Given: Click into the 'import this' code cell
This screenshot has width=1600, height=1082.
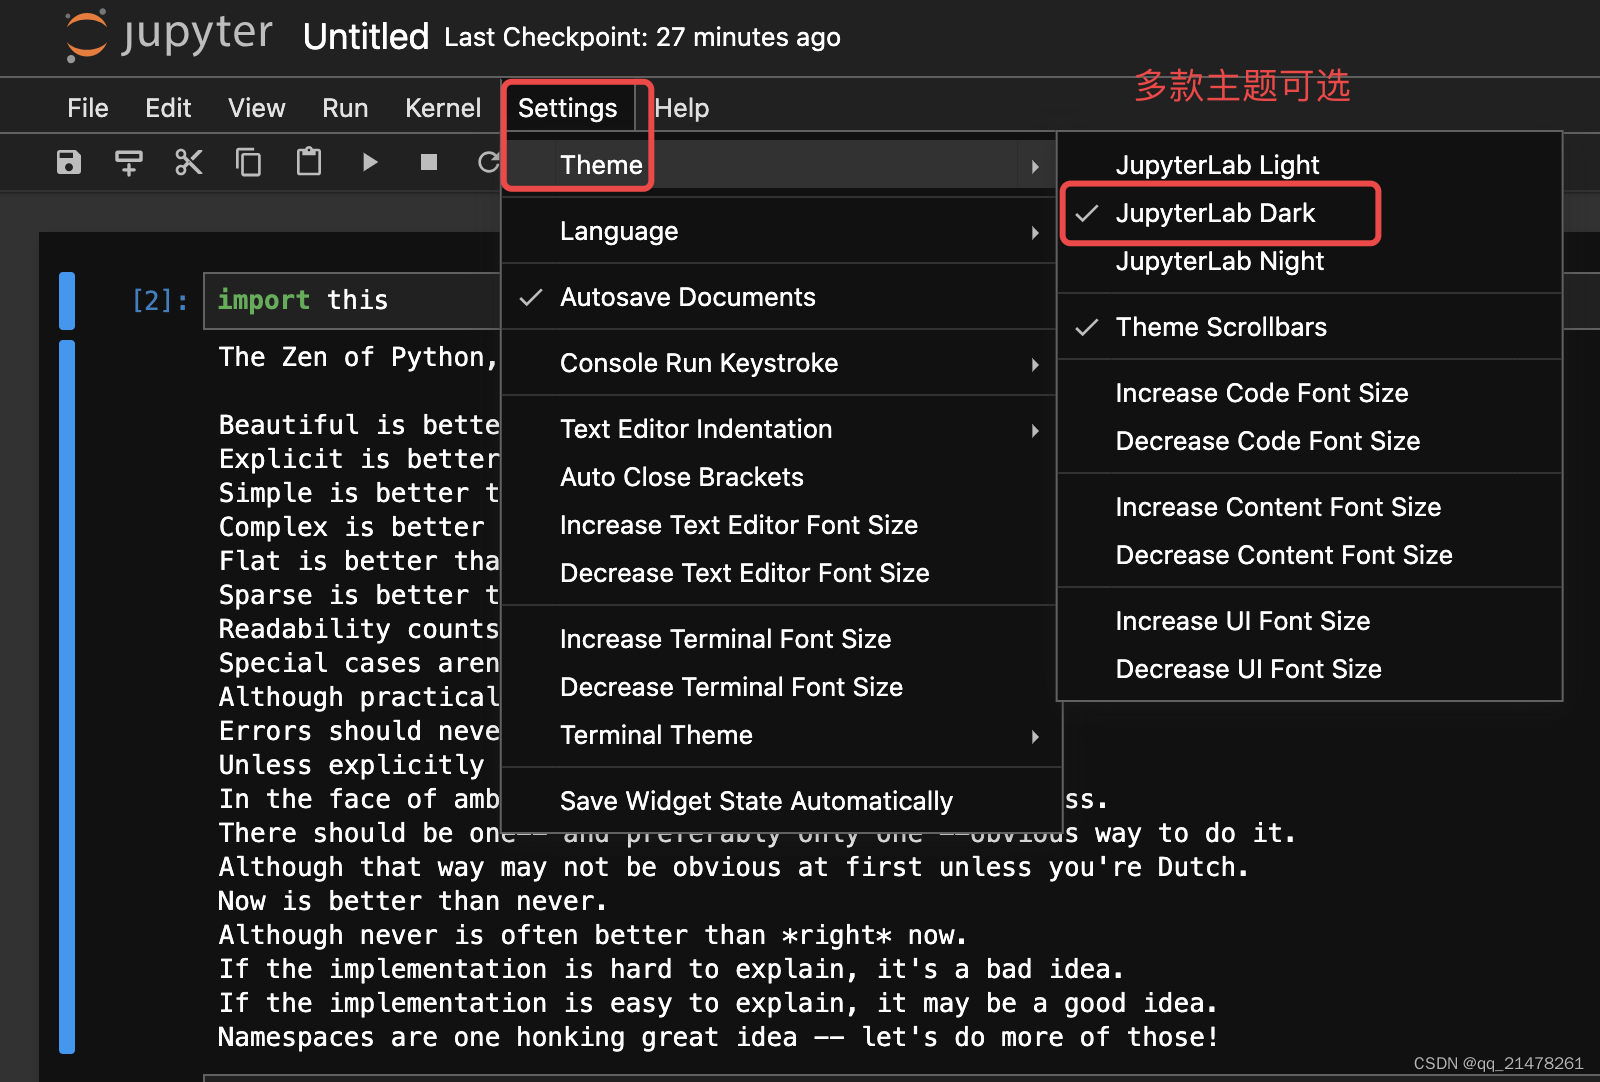Looking at the screenshot, I should (x=352, y=300).
